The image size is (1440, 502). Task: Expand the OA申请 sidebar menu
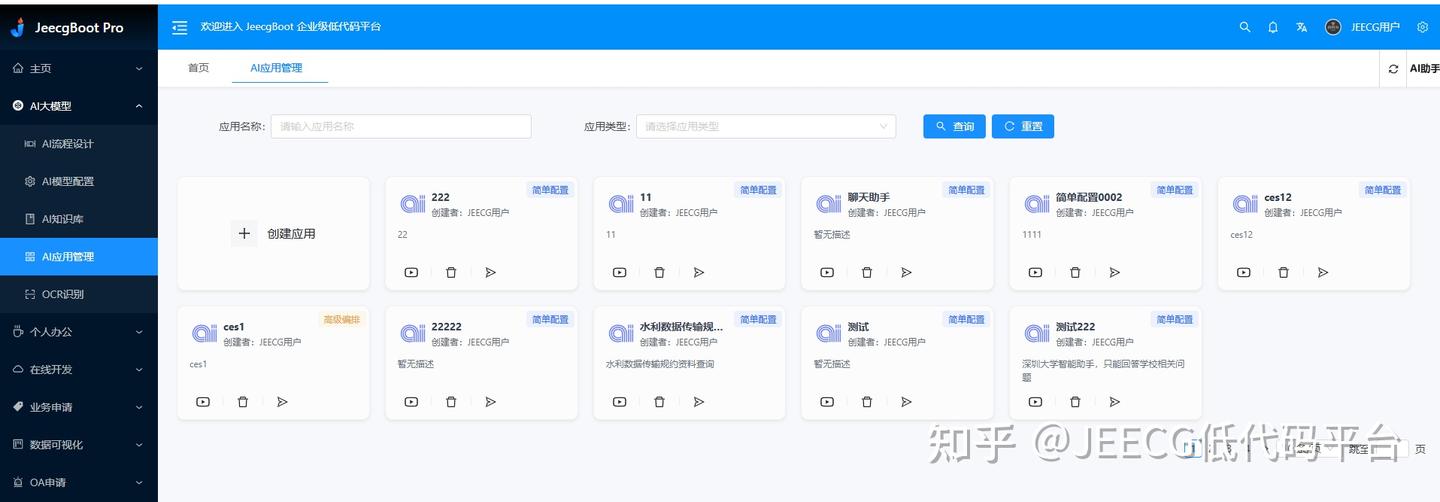tap(79, 482)
